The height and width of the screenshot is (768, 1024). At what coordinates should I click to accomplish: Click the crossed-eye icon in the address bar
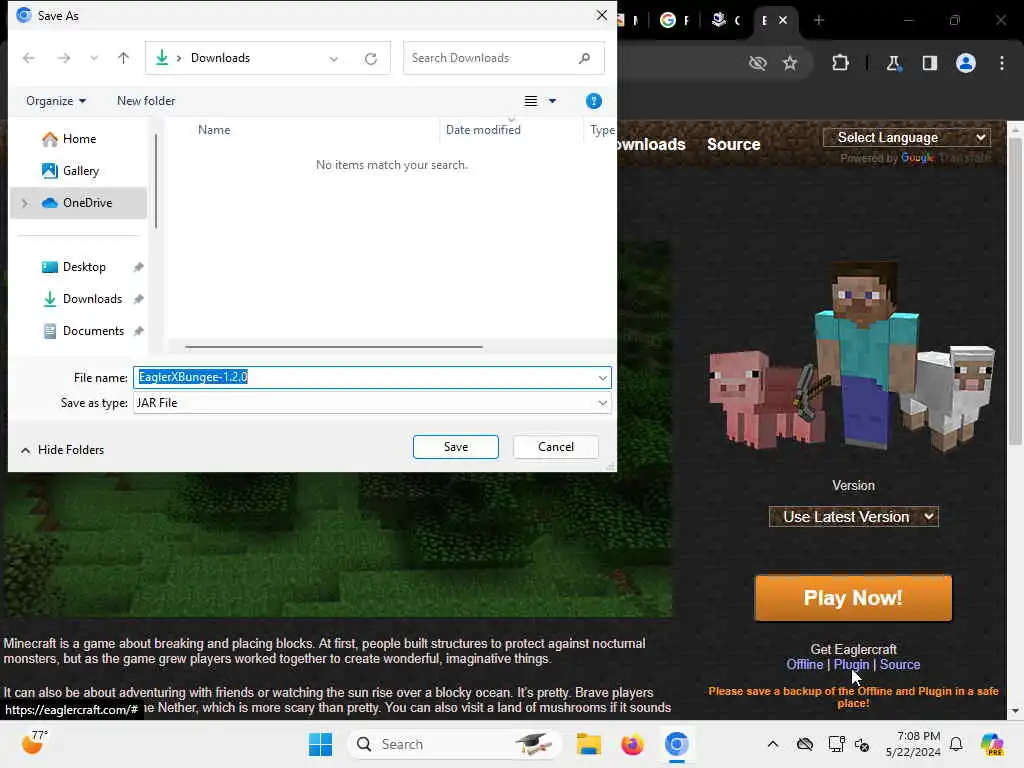pyautogui.click(x=758, y=63)
